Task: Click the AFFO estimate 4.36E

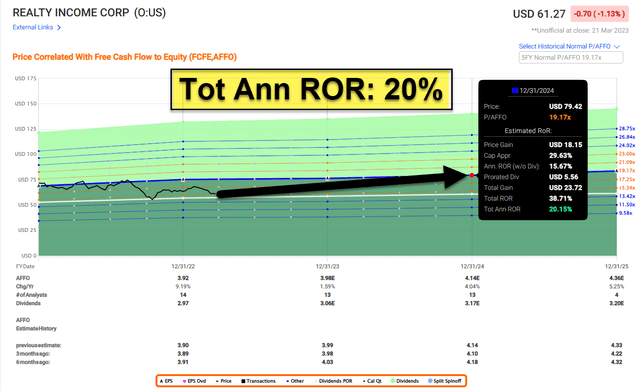Action: tap(617, 278)
